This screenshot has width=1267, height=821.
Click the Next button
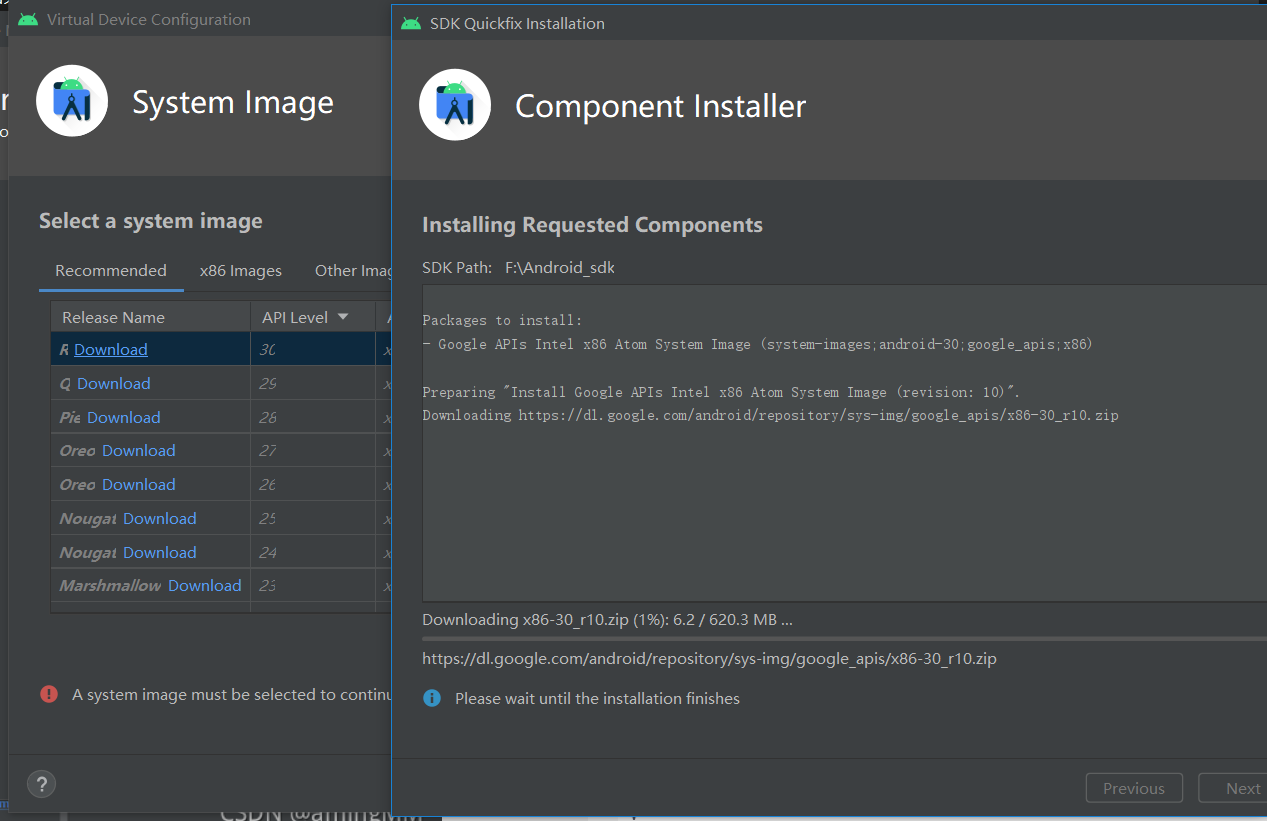pyautogui.click(x=1240, y=788)
